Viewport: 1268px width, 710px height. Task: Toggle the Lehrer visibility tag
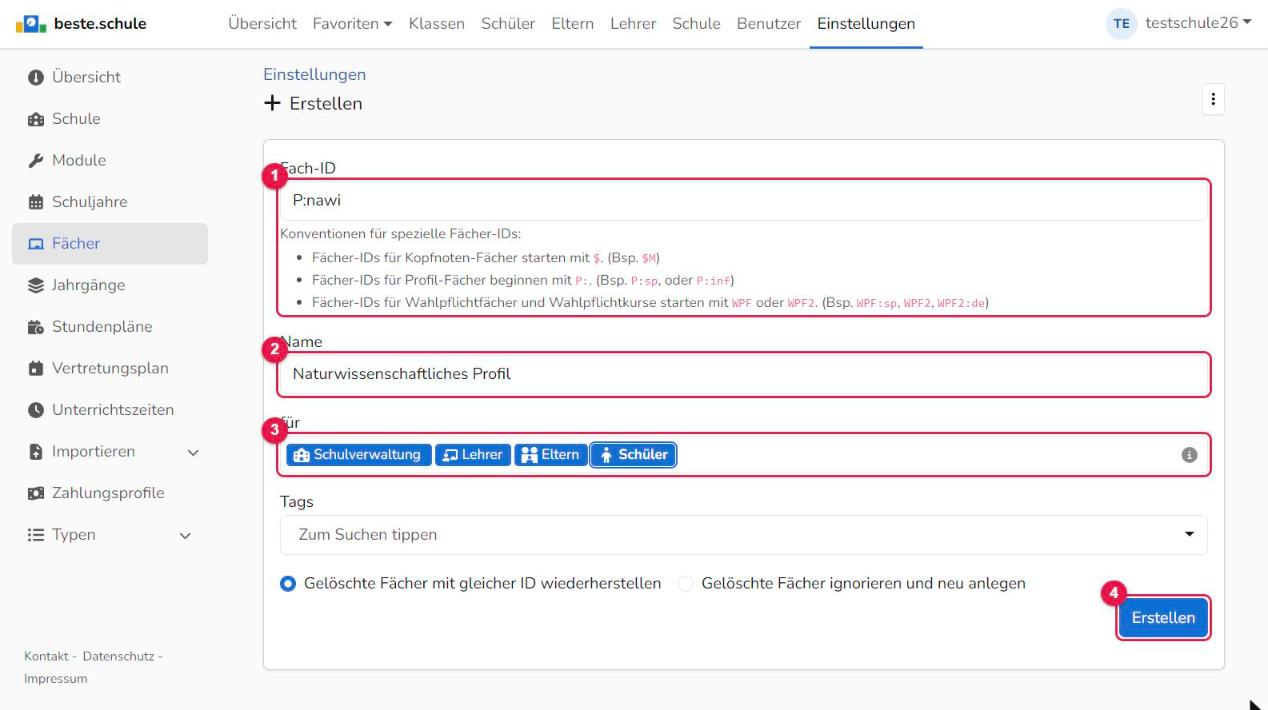(x=473, y=455)
